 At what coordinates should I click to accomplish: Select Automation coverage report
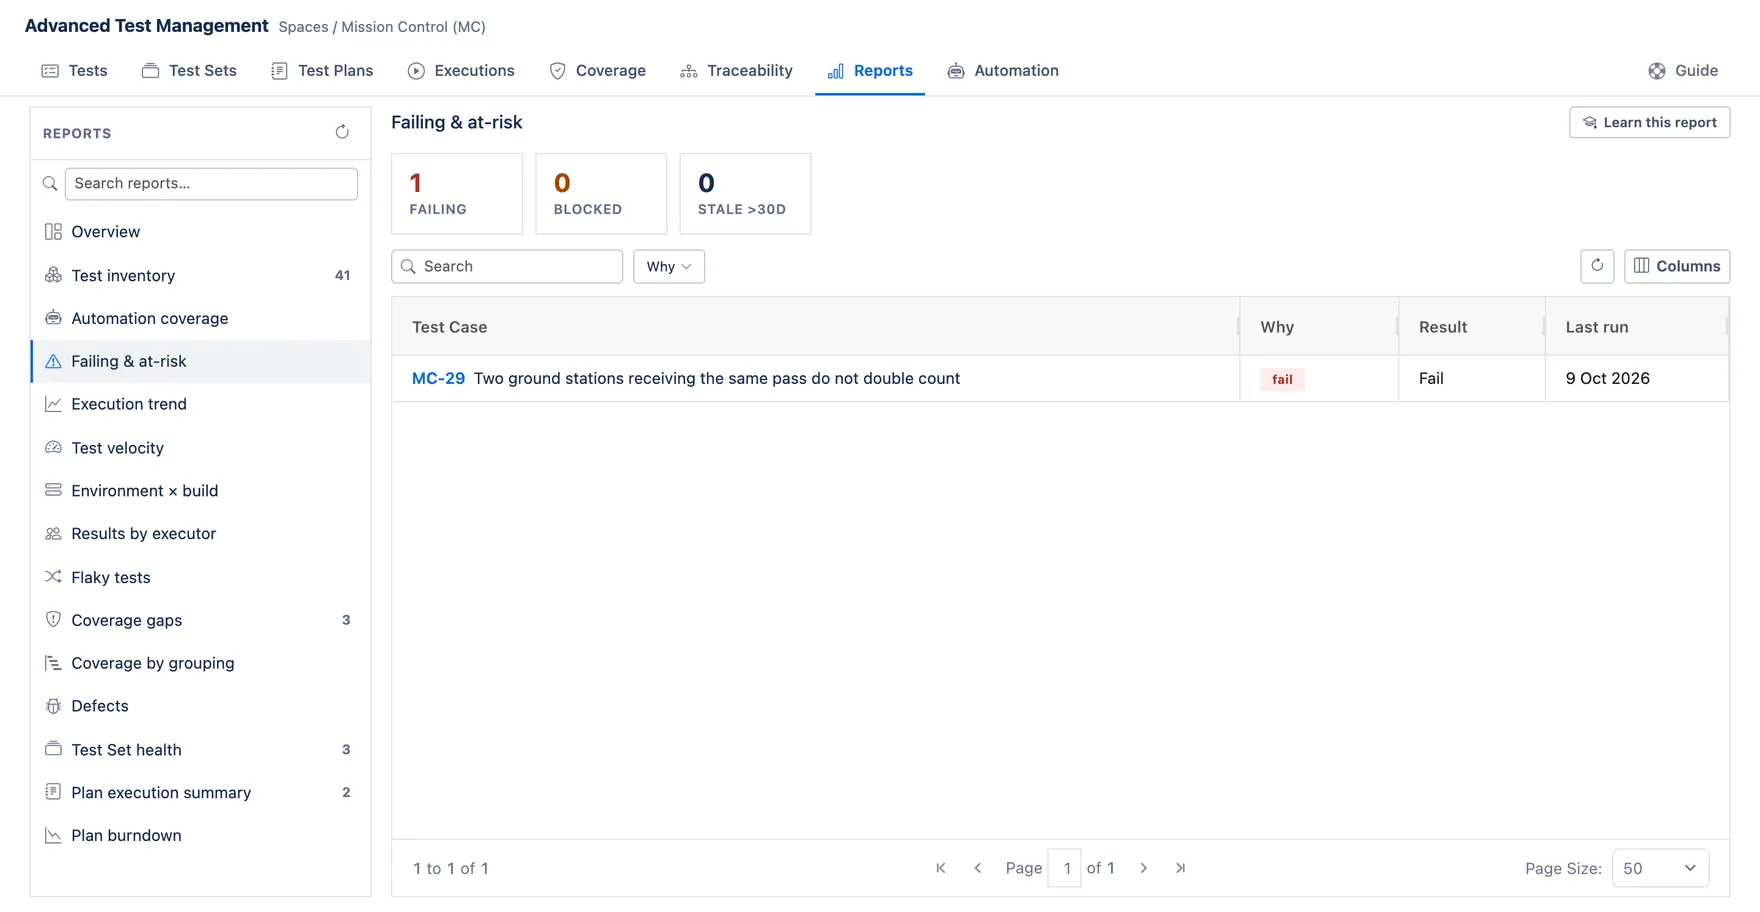click(x=201, y=318)
